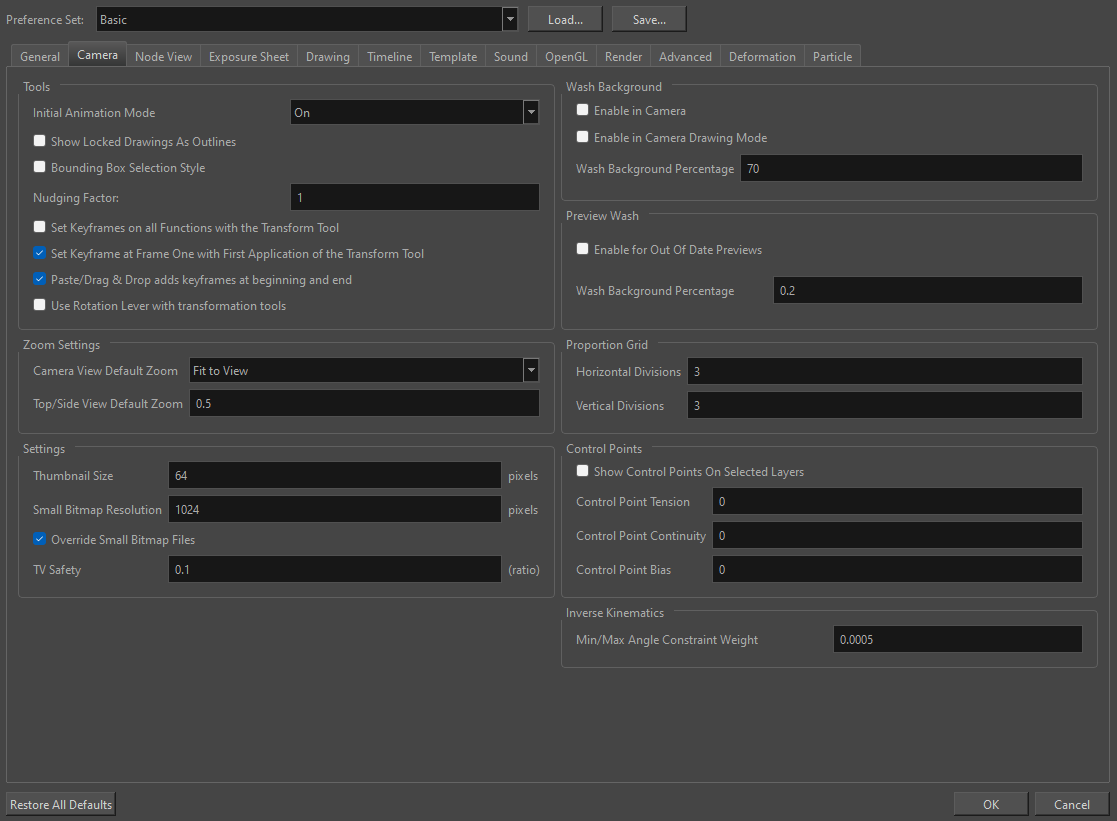Enable for Out Of Date Previews
This screenshot has height=821, width=1117.
583,248
